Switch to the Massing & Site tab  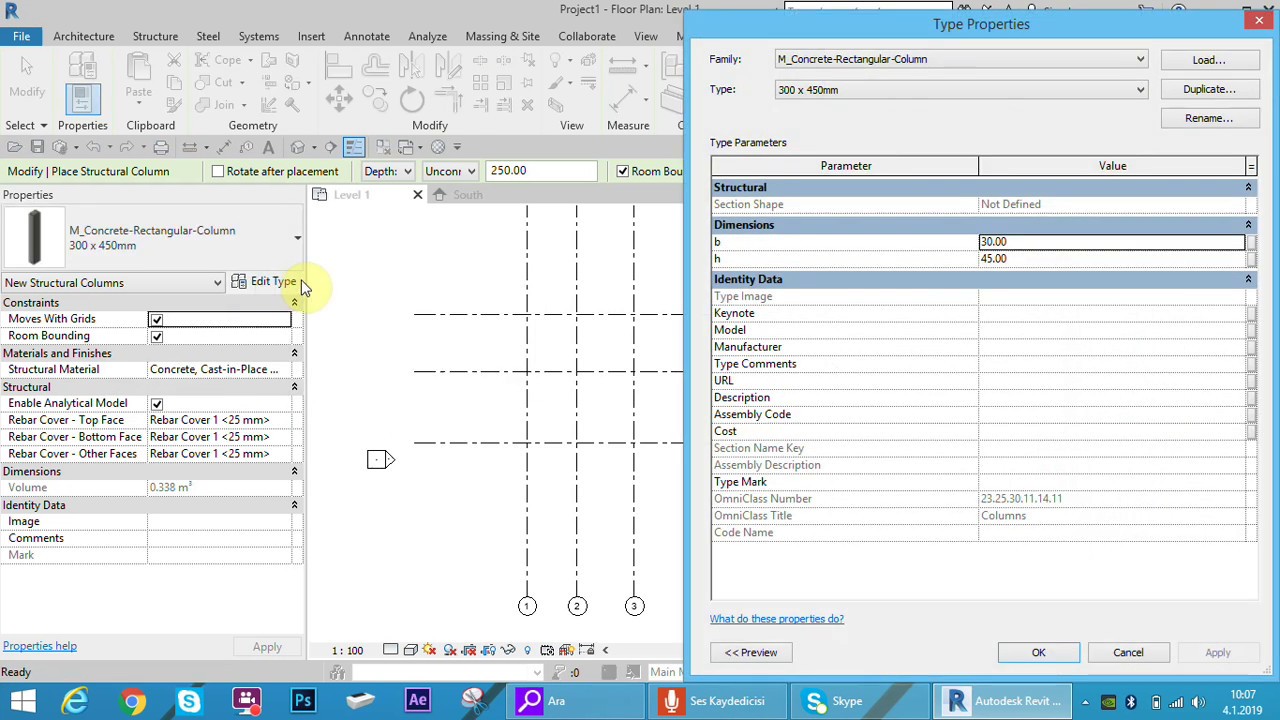pos(502,36)
